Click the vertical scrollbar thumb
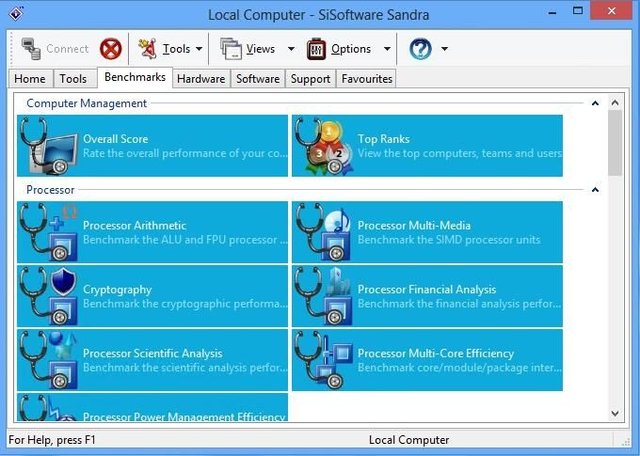Screen dimensions: 640x456 tap(616, 143)
